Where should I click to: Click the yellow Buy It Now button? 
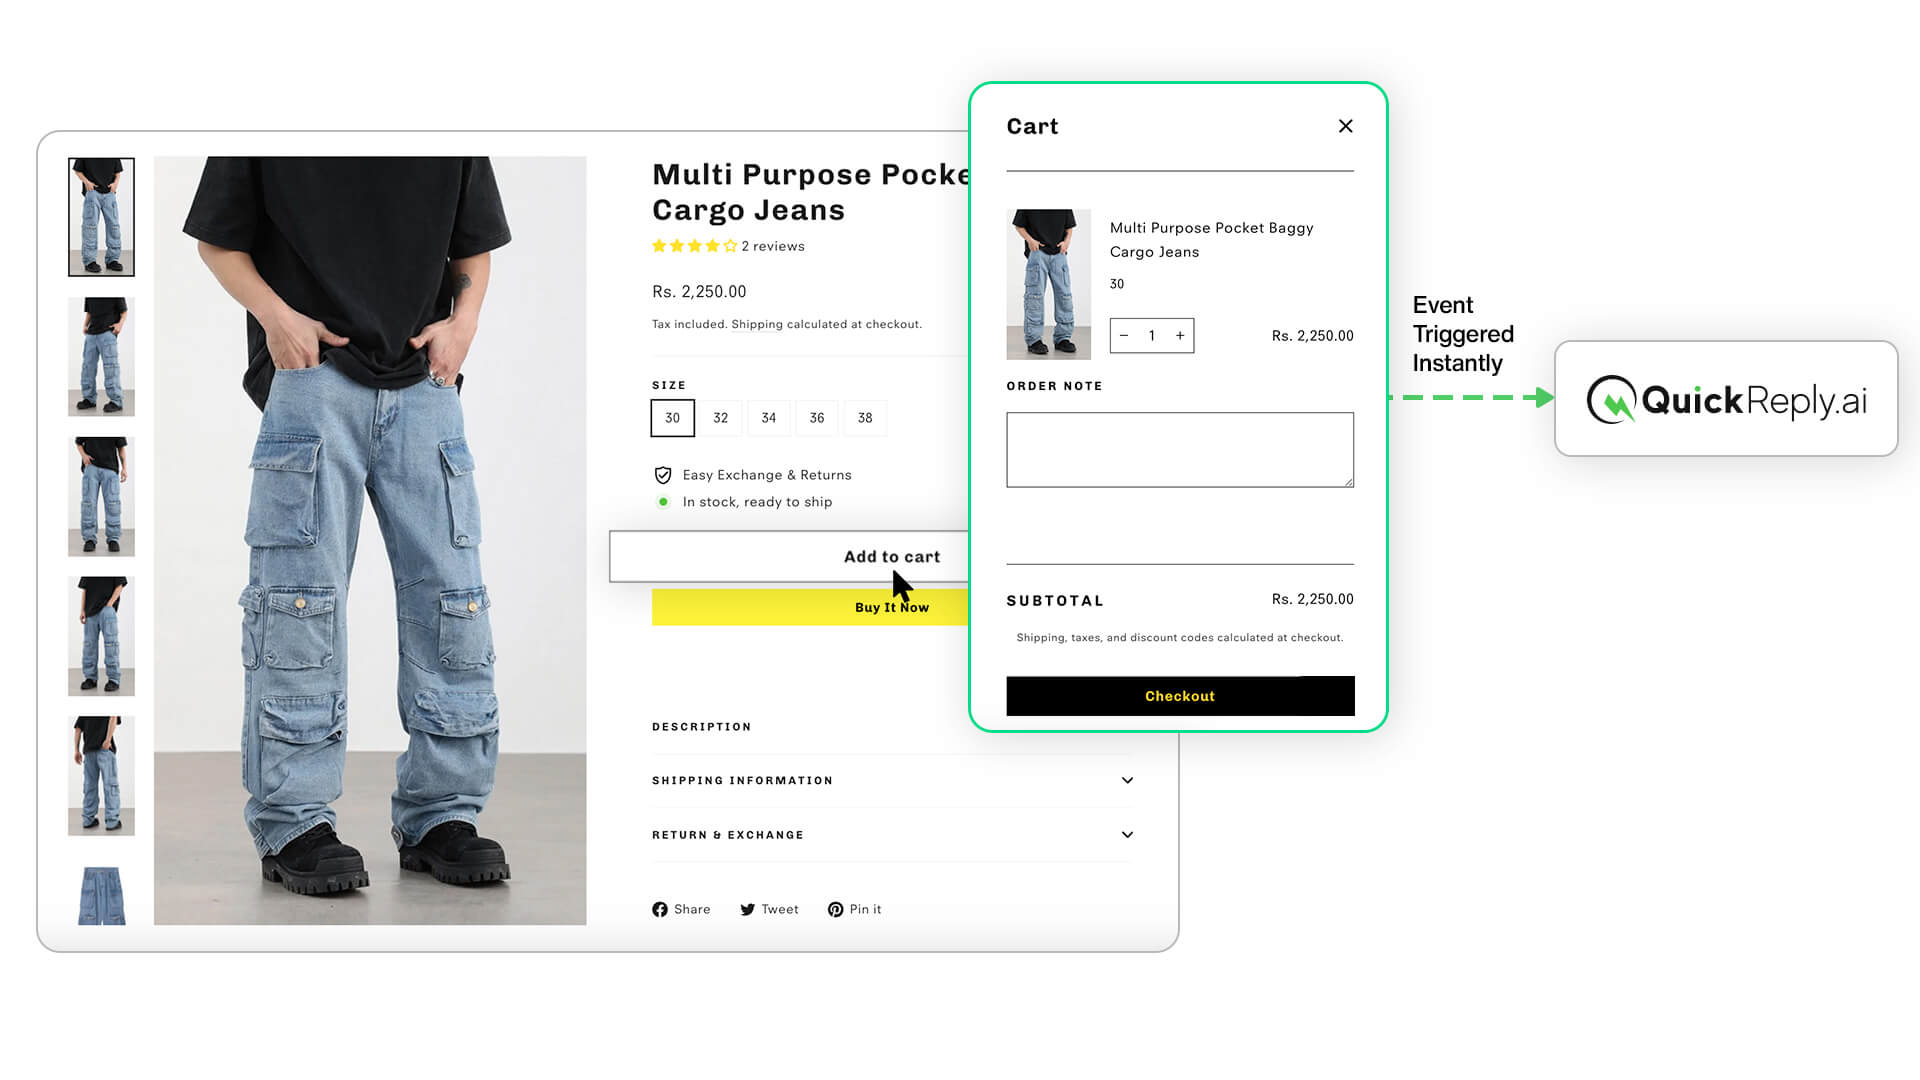click(810, 607)
